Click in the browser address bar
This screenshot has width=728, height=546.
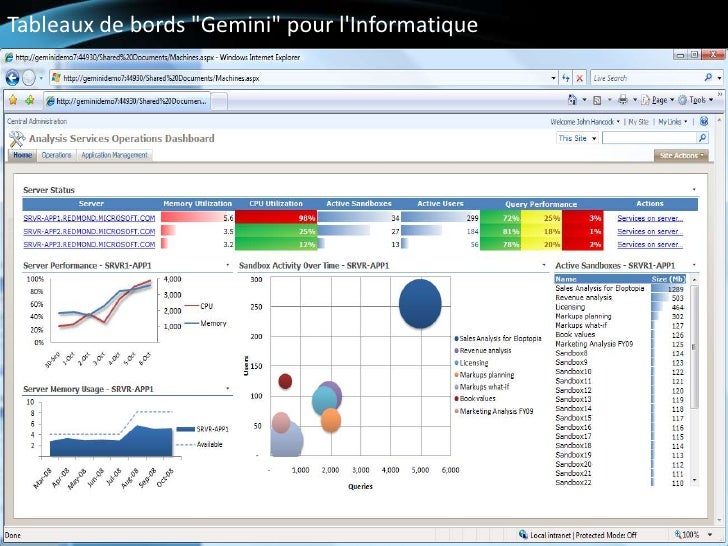[x=304, y=78]
